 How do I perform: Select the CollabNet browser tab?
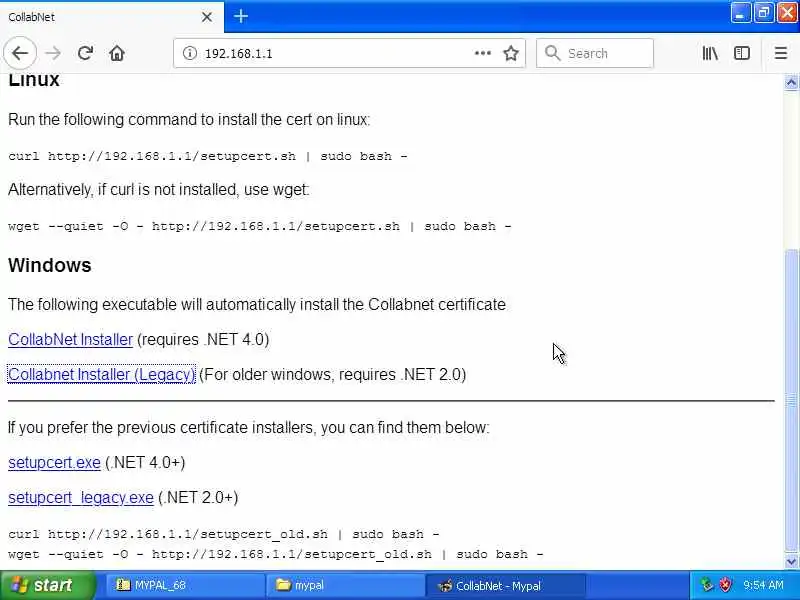click(x=111, y=17)
